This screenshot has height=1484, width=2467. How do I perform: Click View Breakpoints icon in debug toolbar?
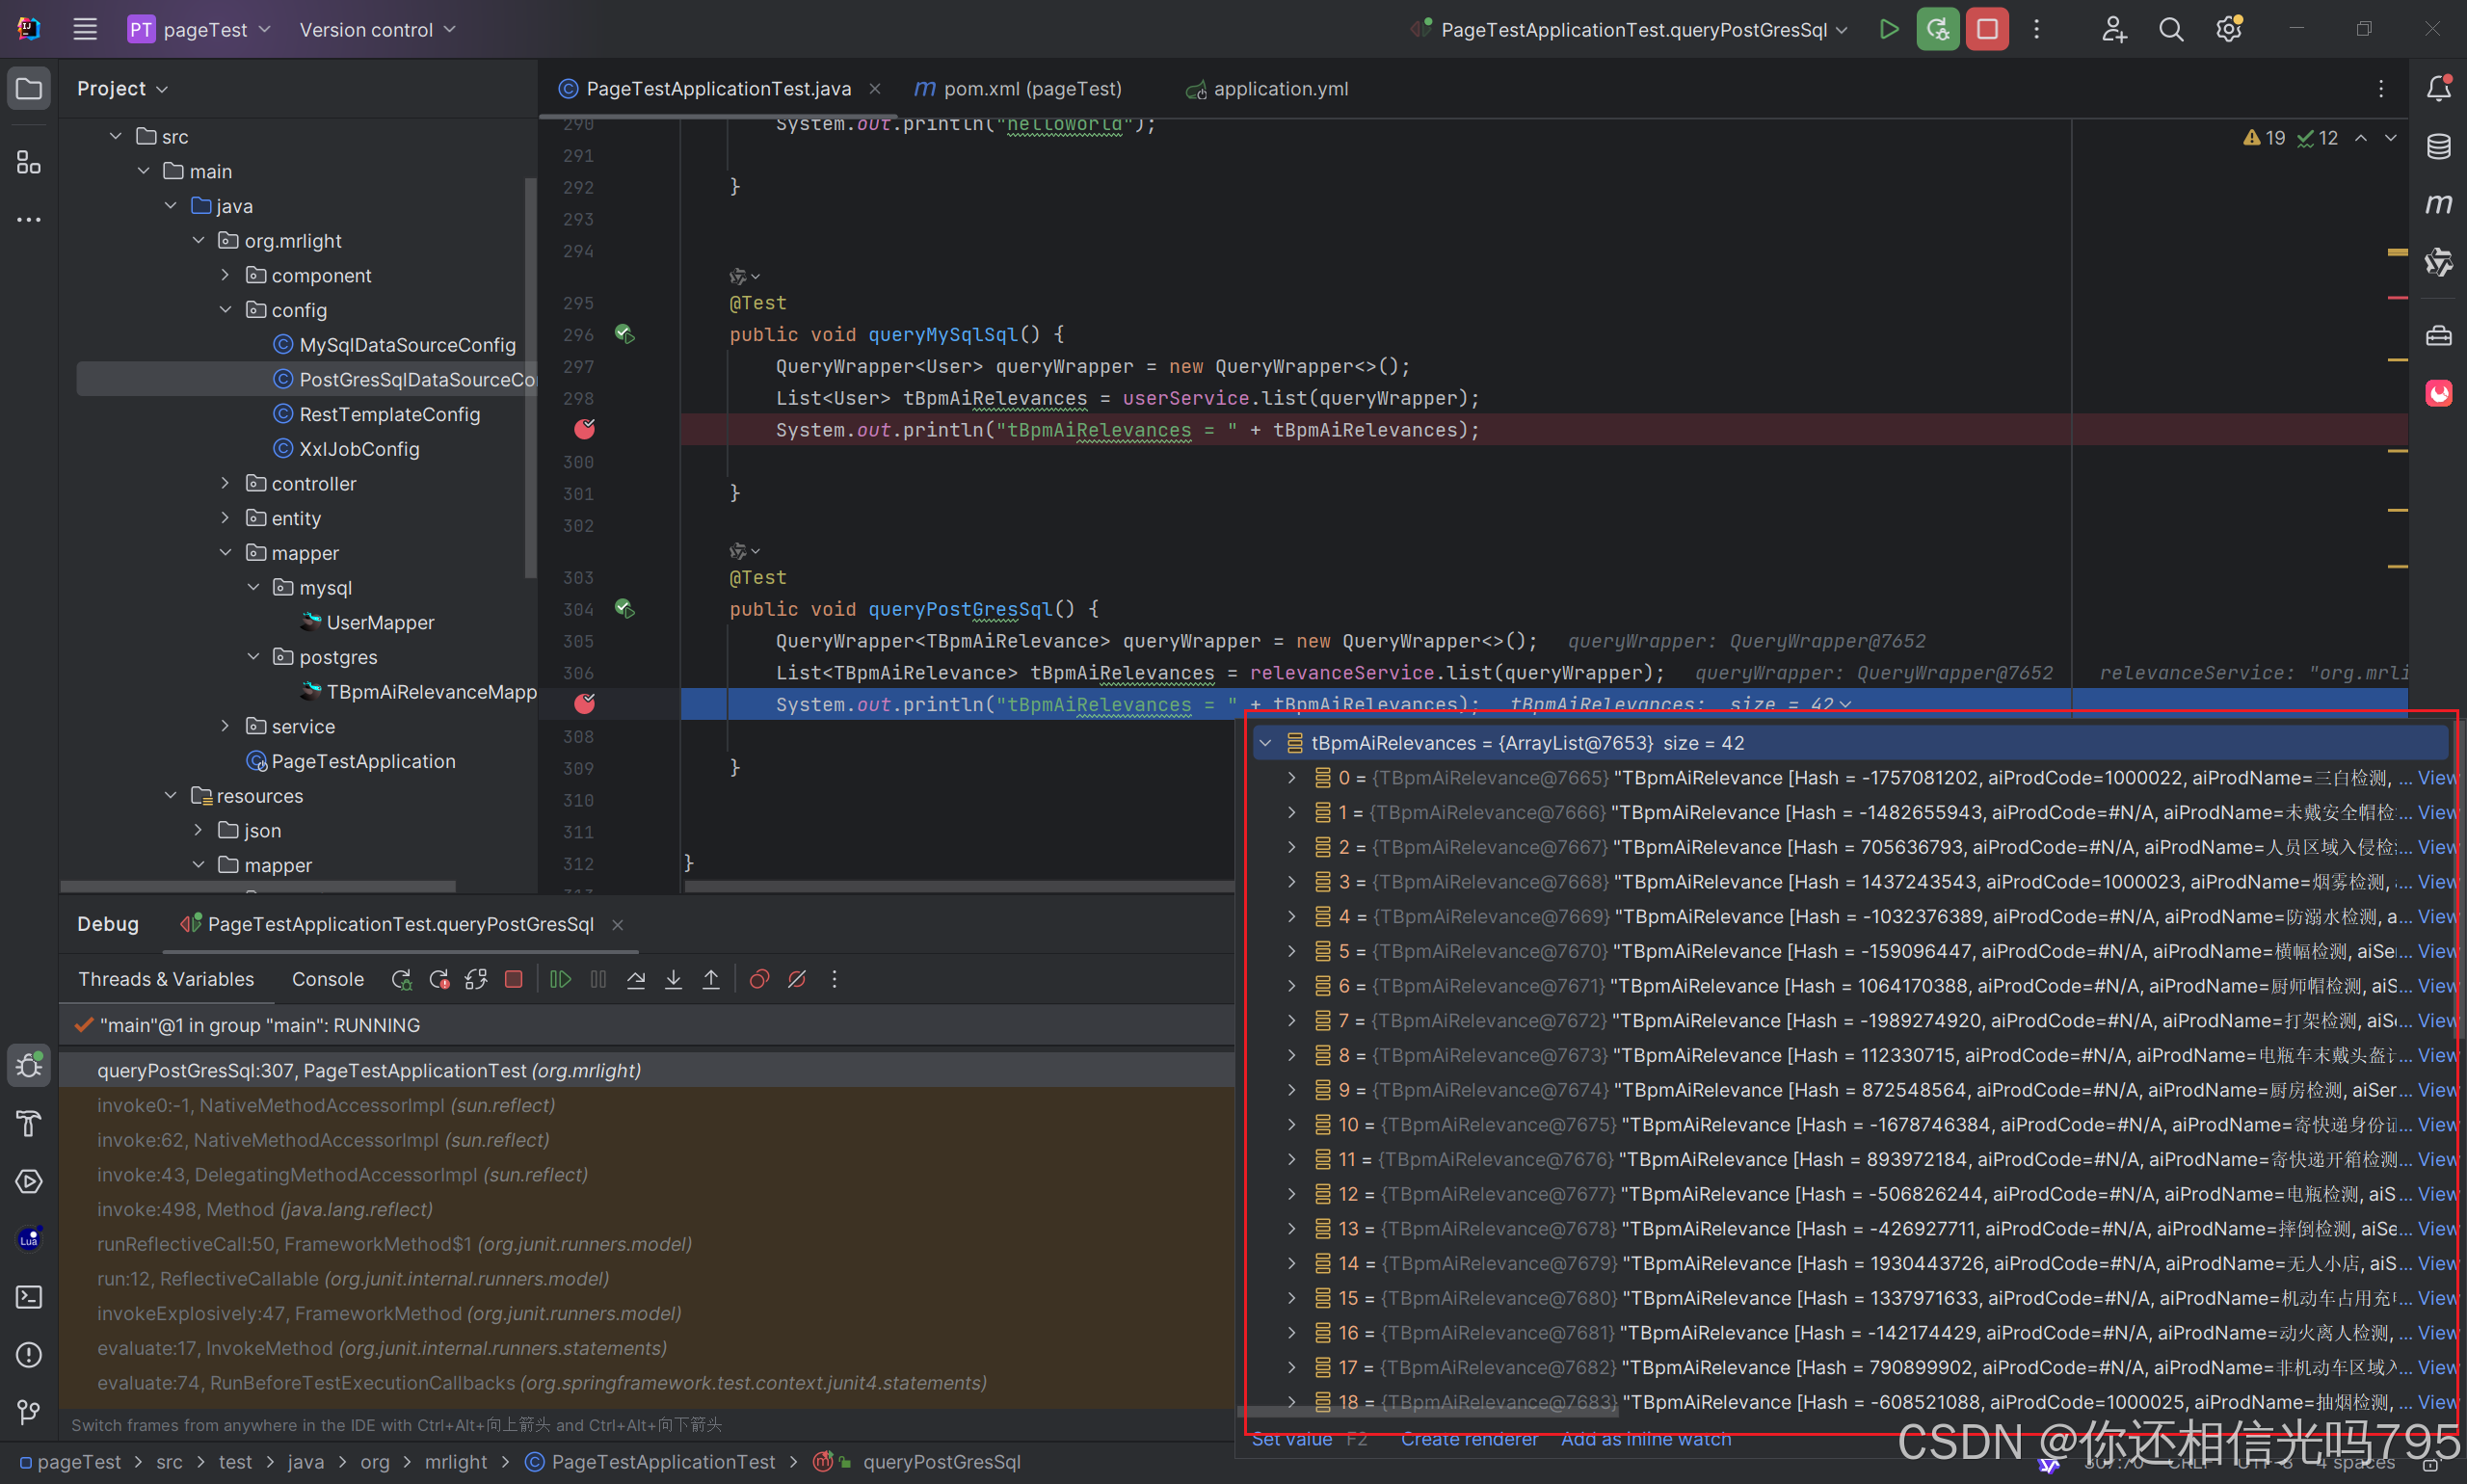pyautogui.click(x=759, y=979)
